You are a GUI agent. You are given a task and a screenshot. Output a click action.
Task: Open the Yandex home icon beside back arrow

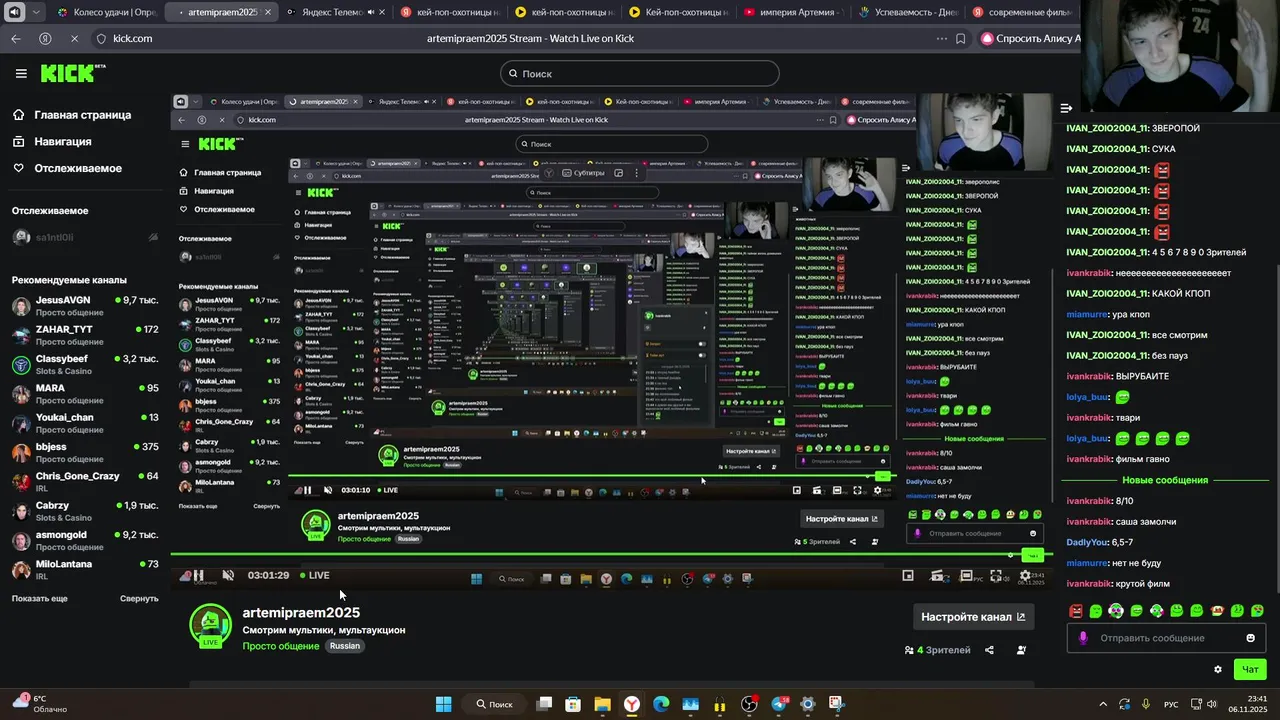point(45,38)
